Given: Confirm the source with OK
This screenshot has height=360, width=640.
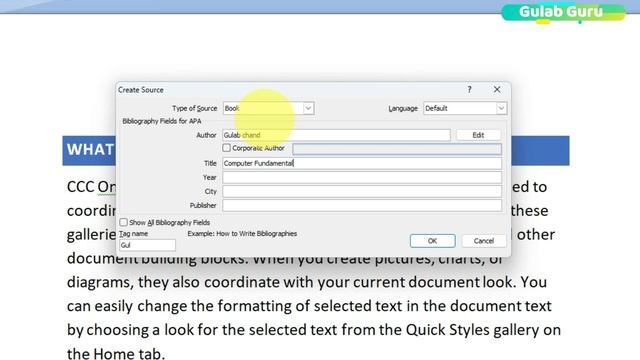Looking at the screenshot, I should (x=433, y=241).
